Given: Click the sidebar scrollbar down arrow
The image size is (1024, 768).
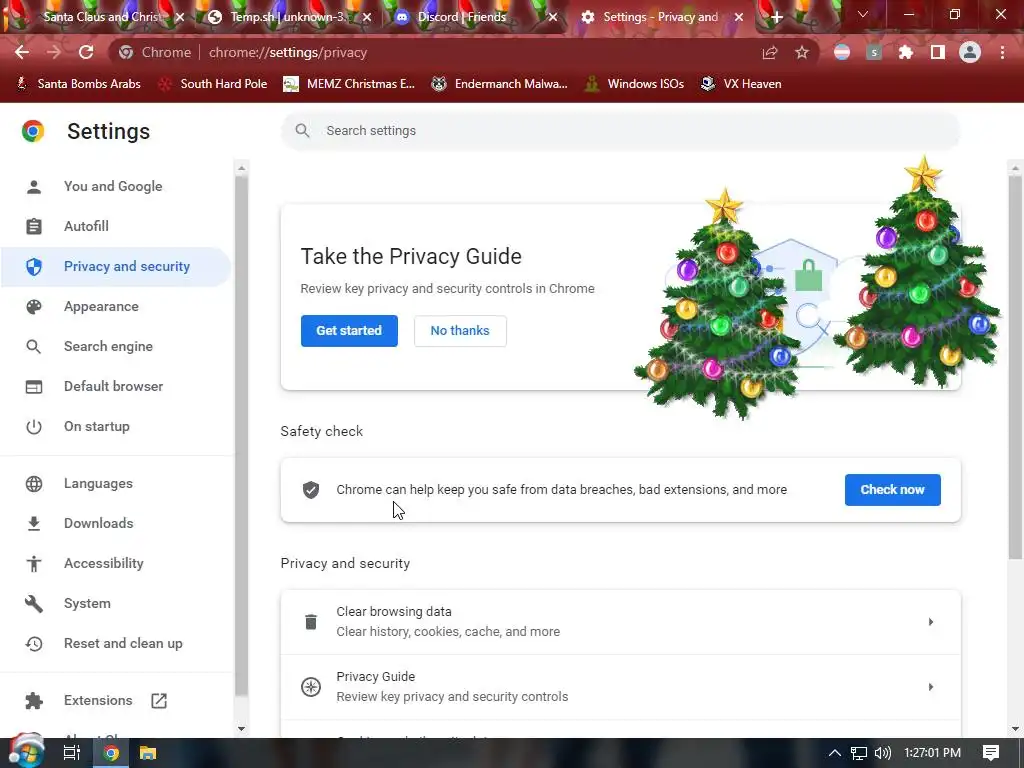Looking at the screenshot, I should click(242, 729).
